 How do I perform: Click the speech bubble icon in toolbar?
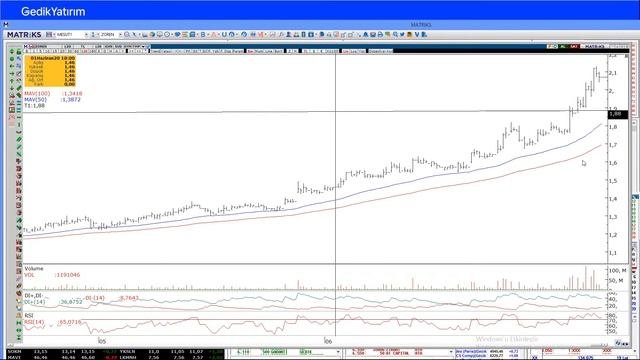point(160,35)
